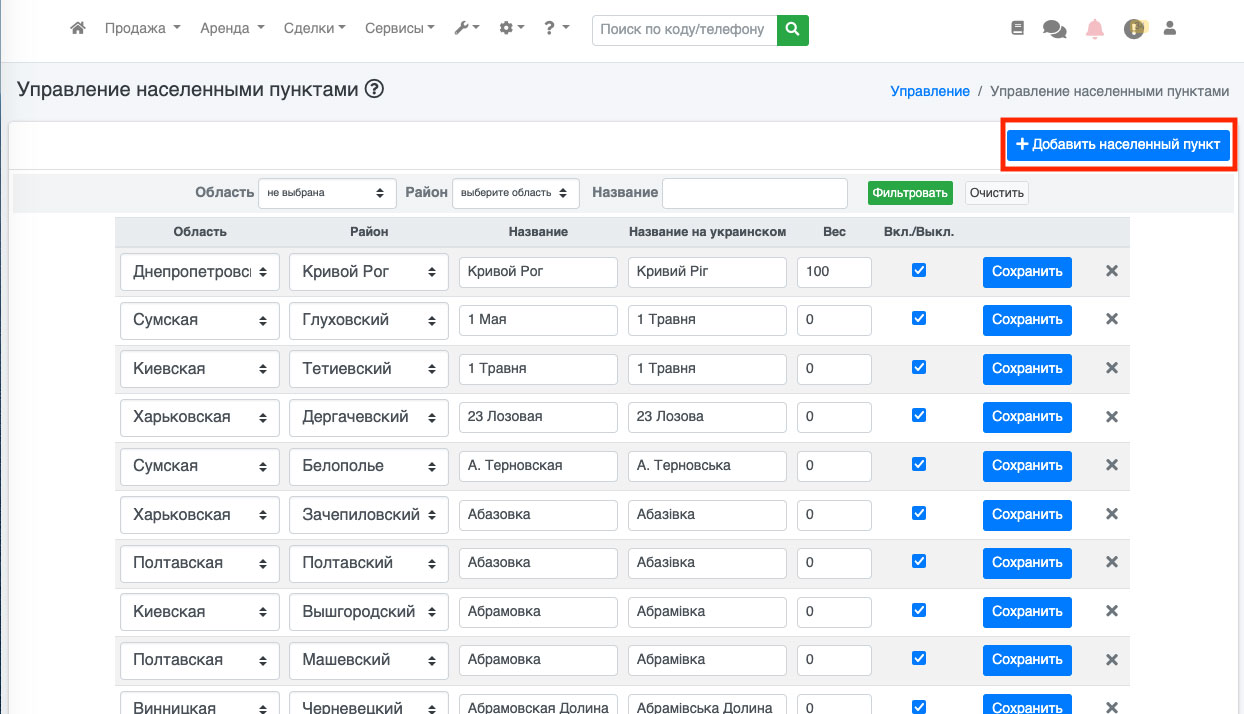Click help icon beside the page title
The height and width of the screenshot is (714, 1244).
point(374,90)
